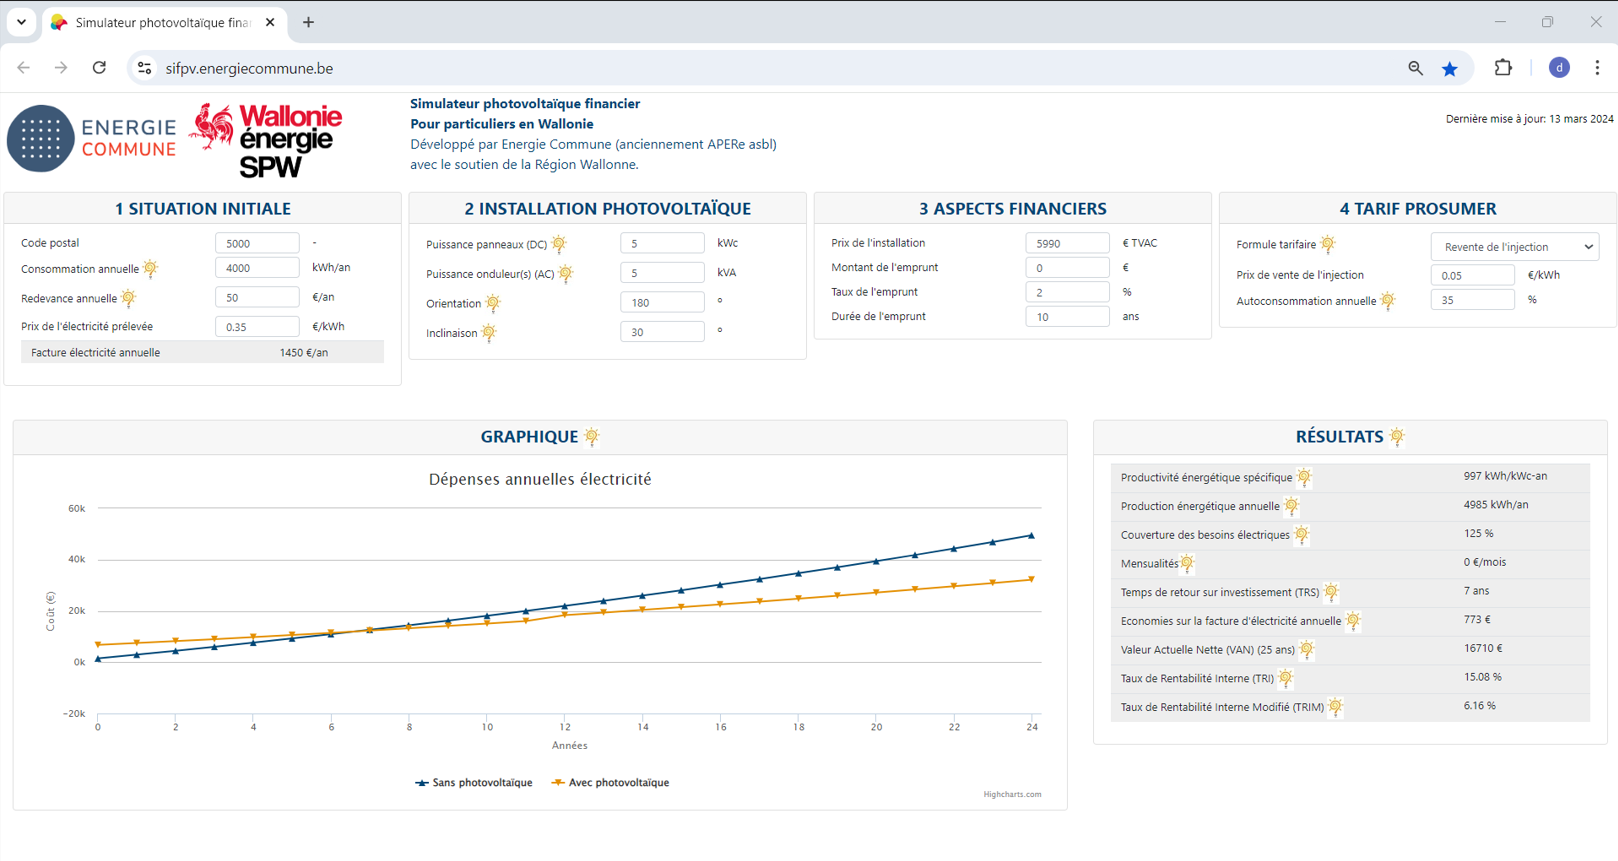
Task: Bookmark this page with the star icon
Action: [1449, 68]
